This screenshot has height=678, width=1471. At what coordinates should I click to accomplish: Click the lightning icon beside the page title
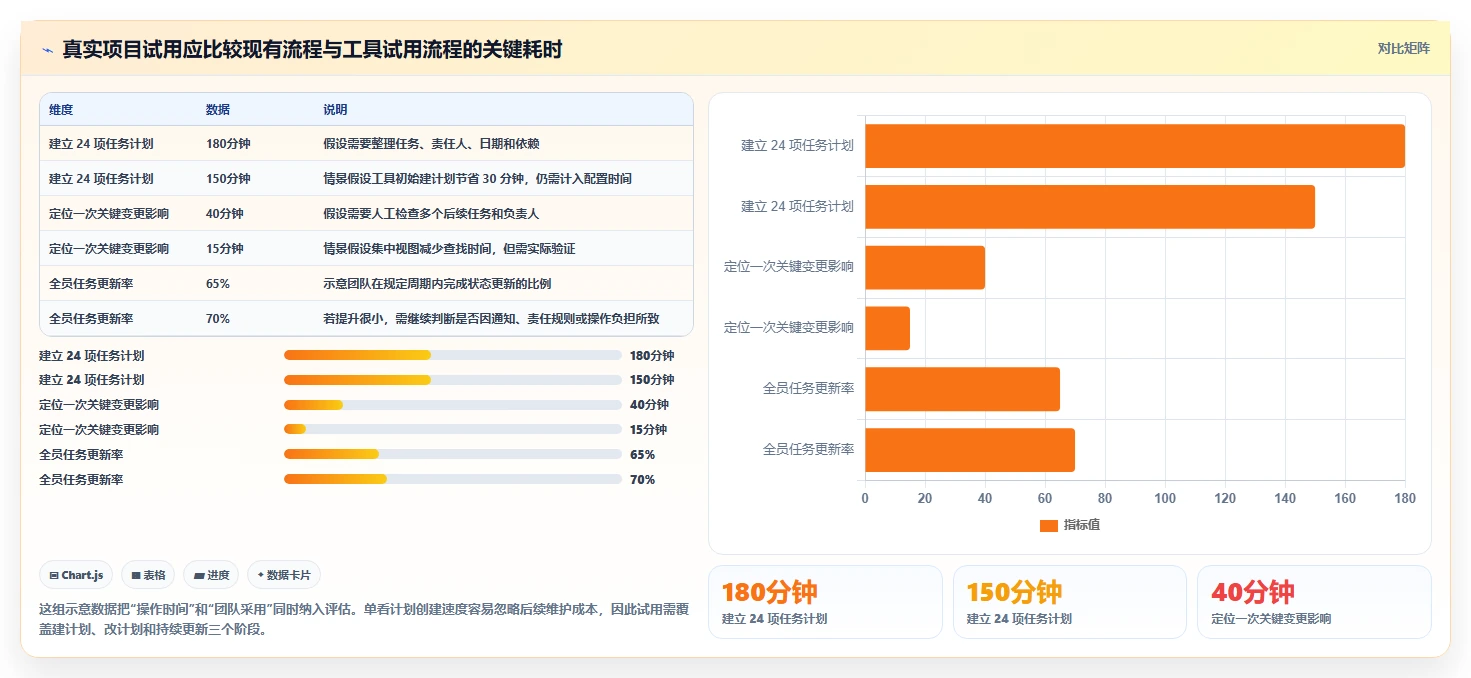tap(47, 50)
